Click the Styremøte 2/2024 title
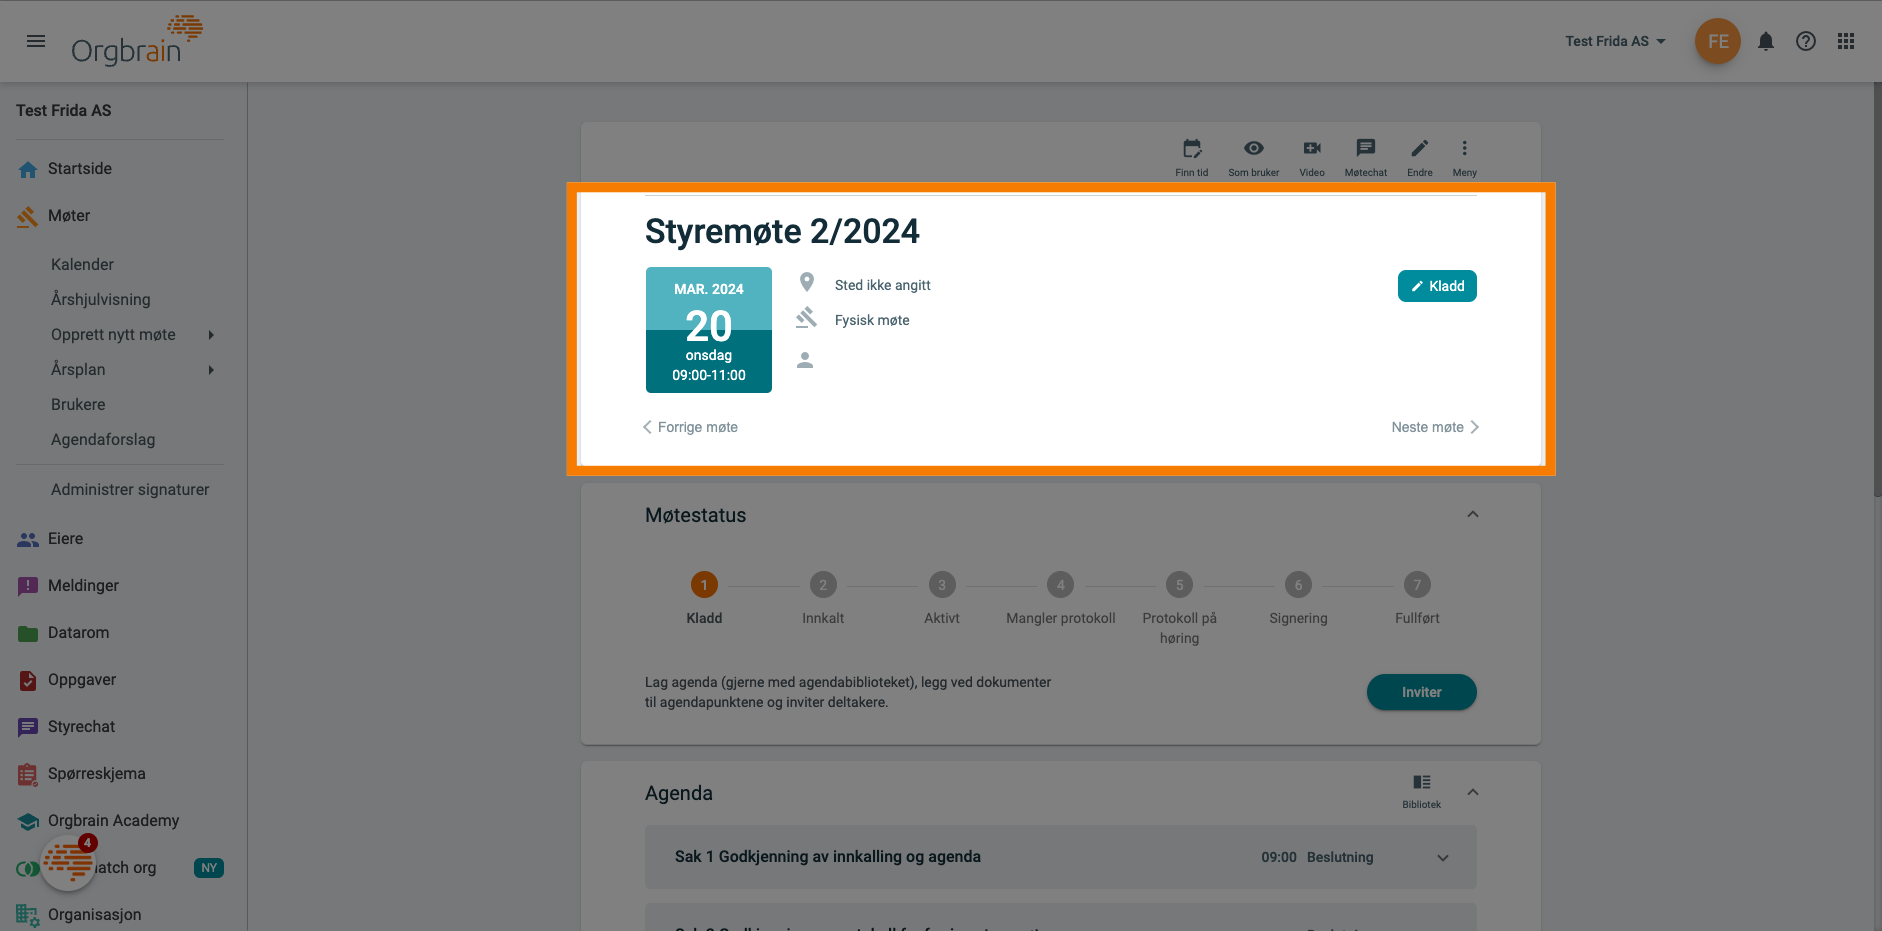This screenshot has height=931, width=1882. coord(782,232)
